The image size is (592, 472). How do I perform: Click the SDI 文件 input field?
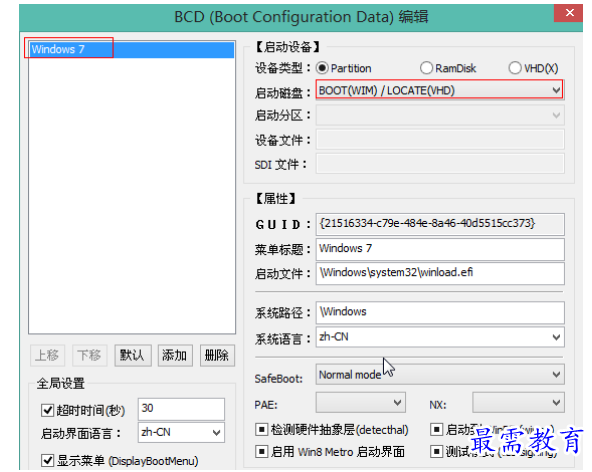point(440,164)
